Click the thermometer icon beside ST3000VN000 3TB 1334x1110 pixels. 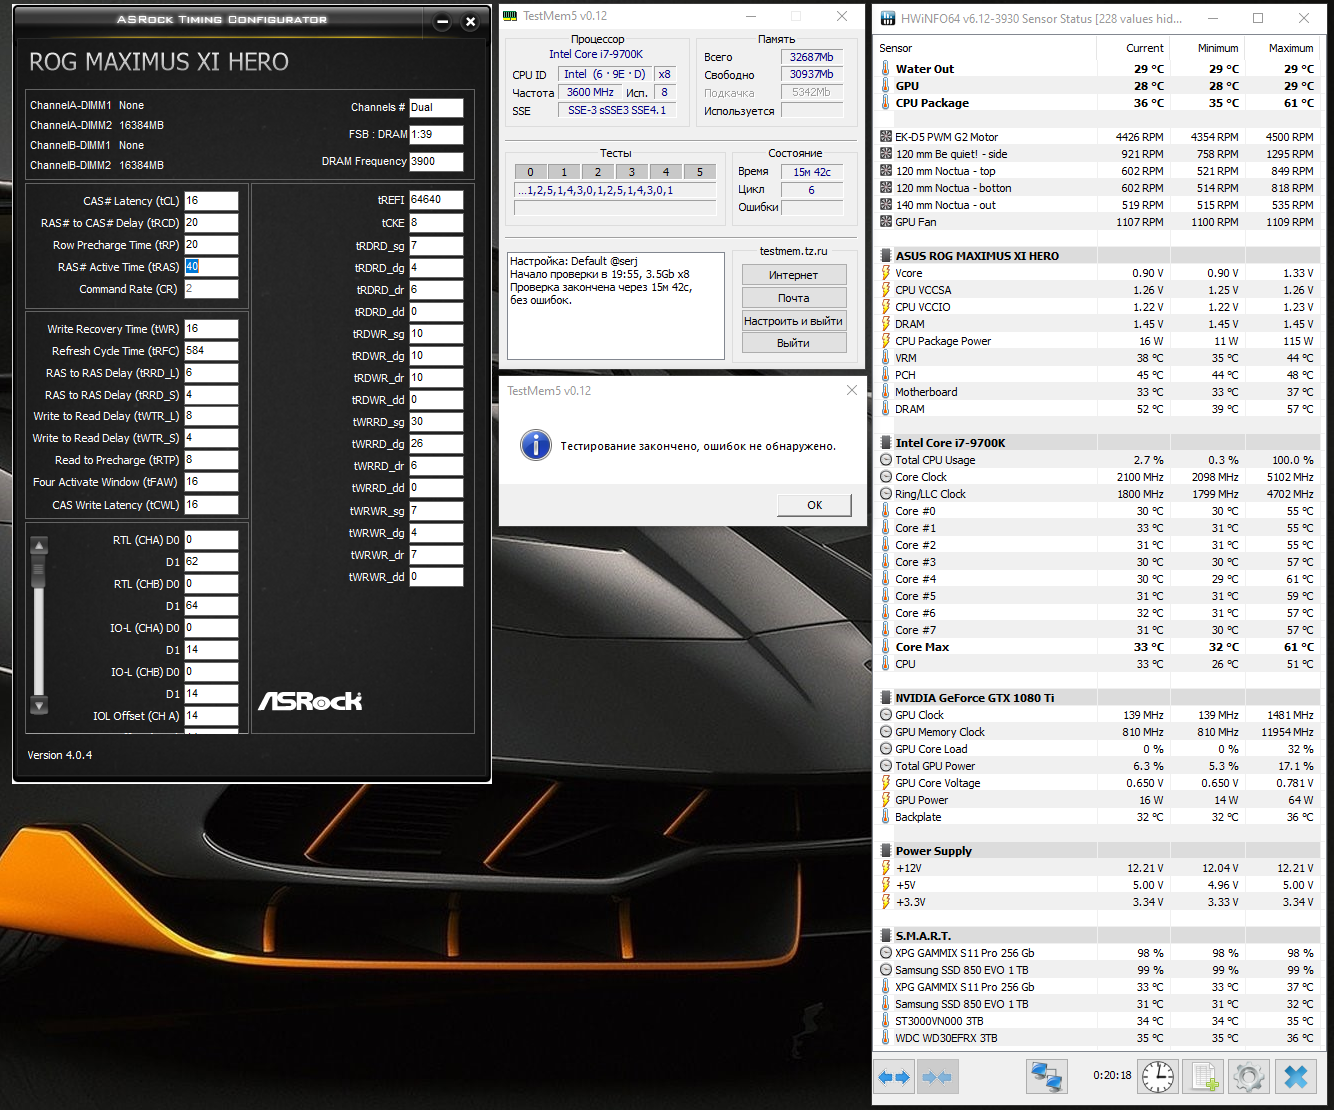[886, 1021]
